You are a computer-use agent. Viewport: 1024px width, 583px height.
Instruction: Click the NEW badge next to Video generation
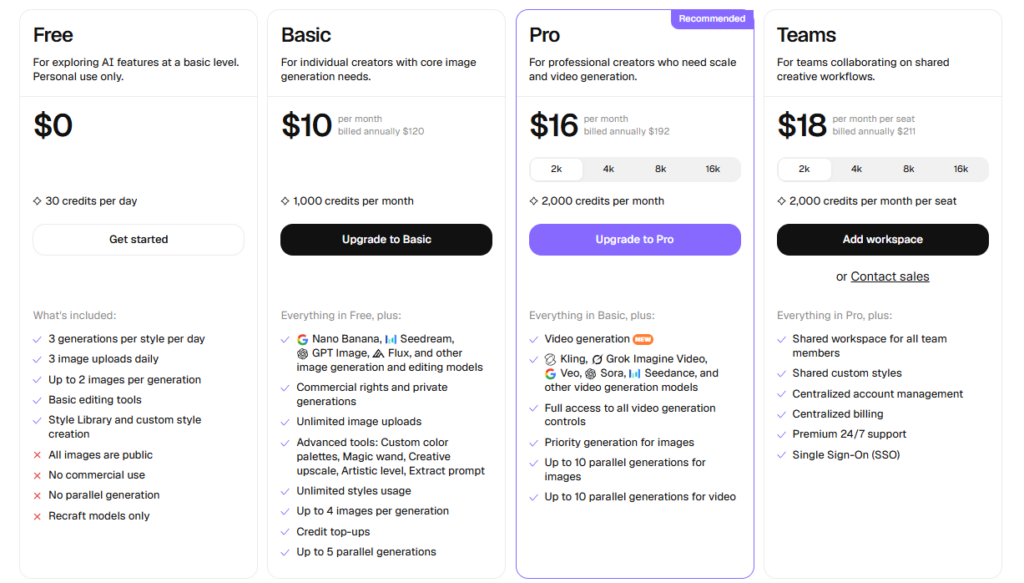[643, 339]
